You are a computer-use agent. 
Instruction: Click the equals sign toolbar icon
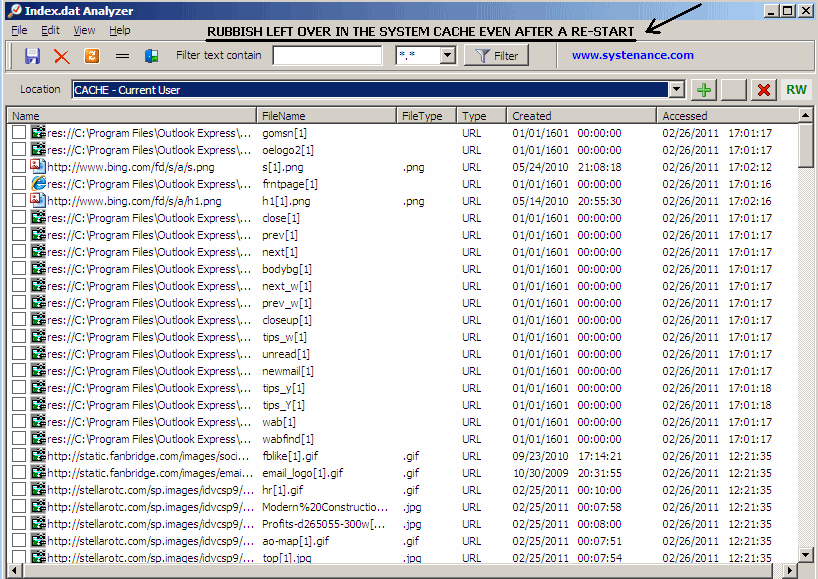[122, 56]
